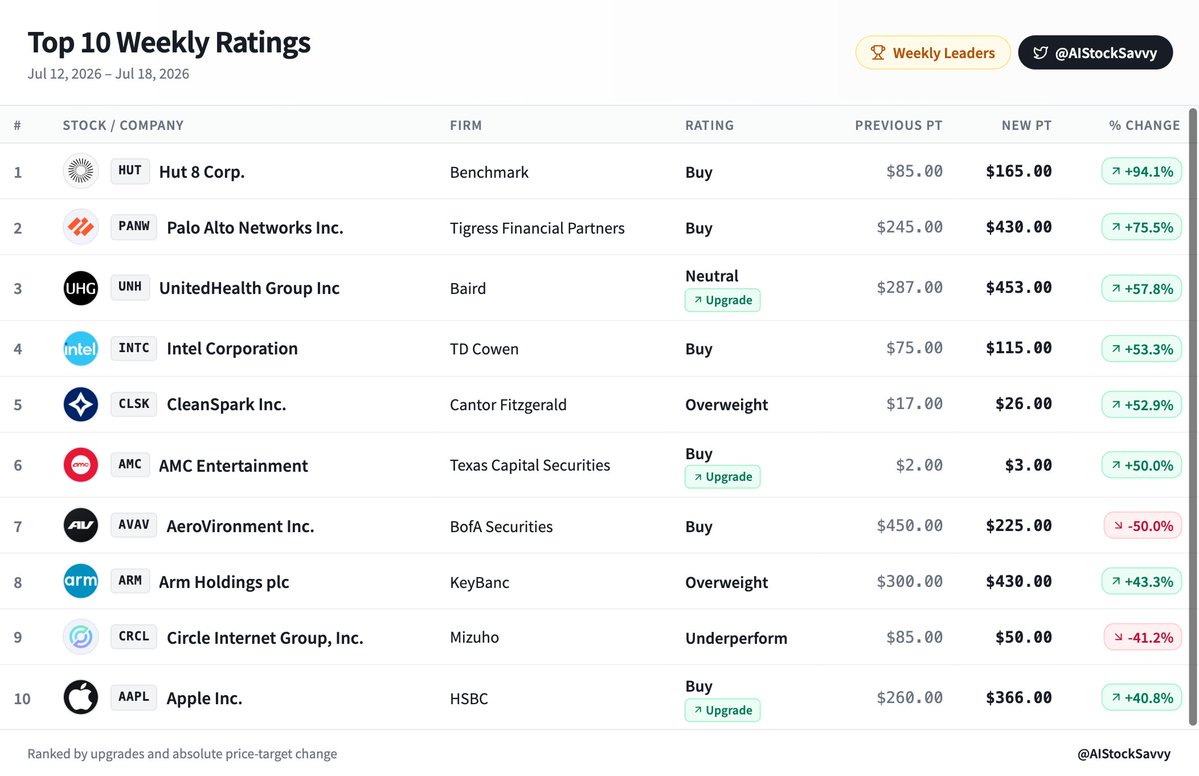Click the Palo Alto Networks logo icon
The height and width of the screenshot is (776, 1199).
pyautogui.click(x=80, y=227)
